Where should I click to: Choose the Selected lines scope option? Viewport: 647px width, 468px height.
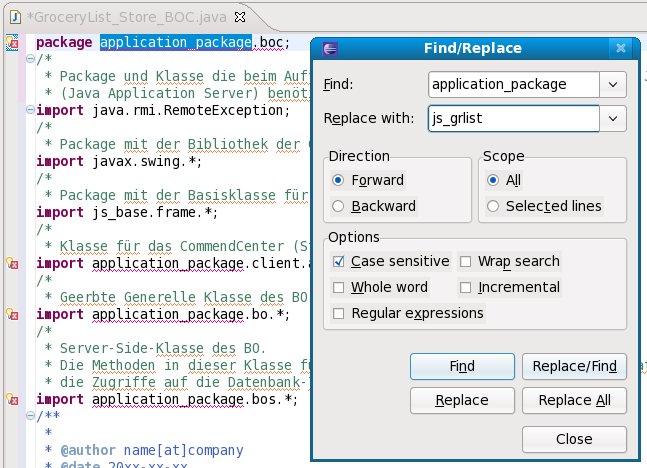[x=492, y=206]
